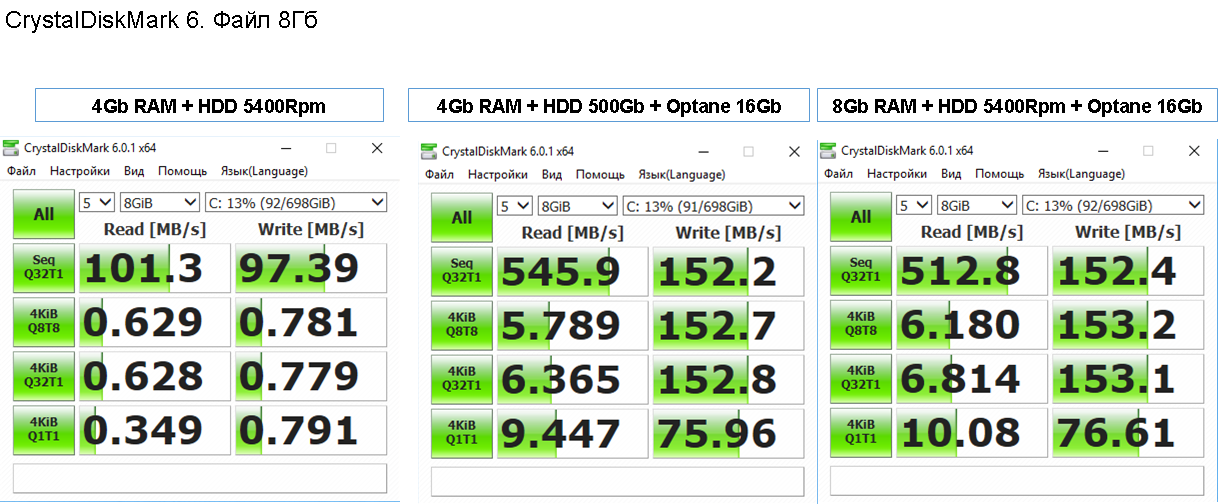Select 101.3 sequential read value
The width and height of the screenshot is (1218, 504).
tap(155, 268)
